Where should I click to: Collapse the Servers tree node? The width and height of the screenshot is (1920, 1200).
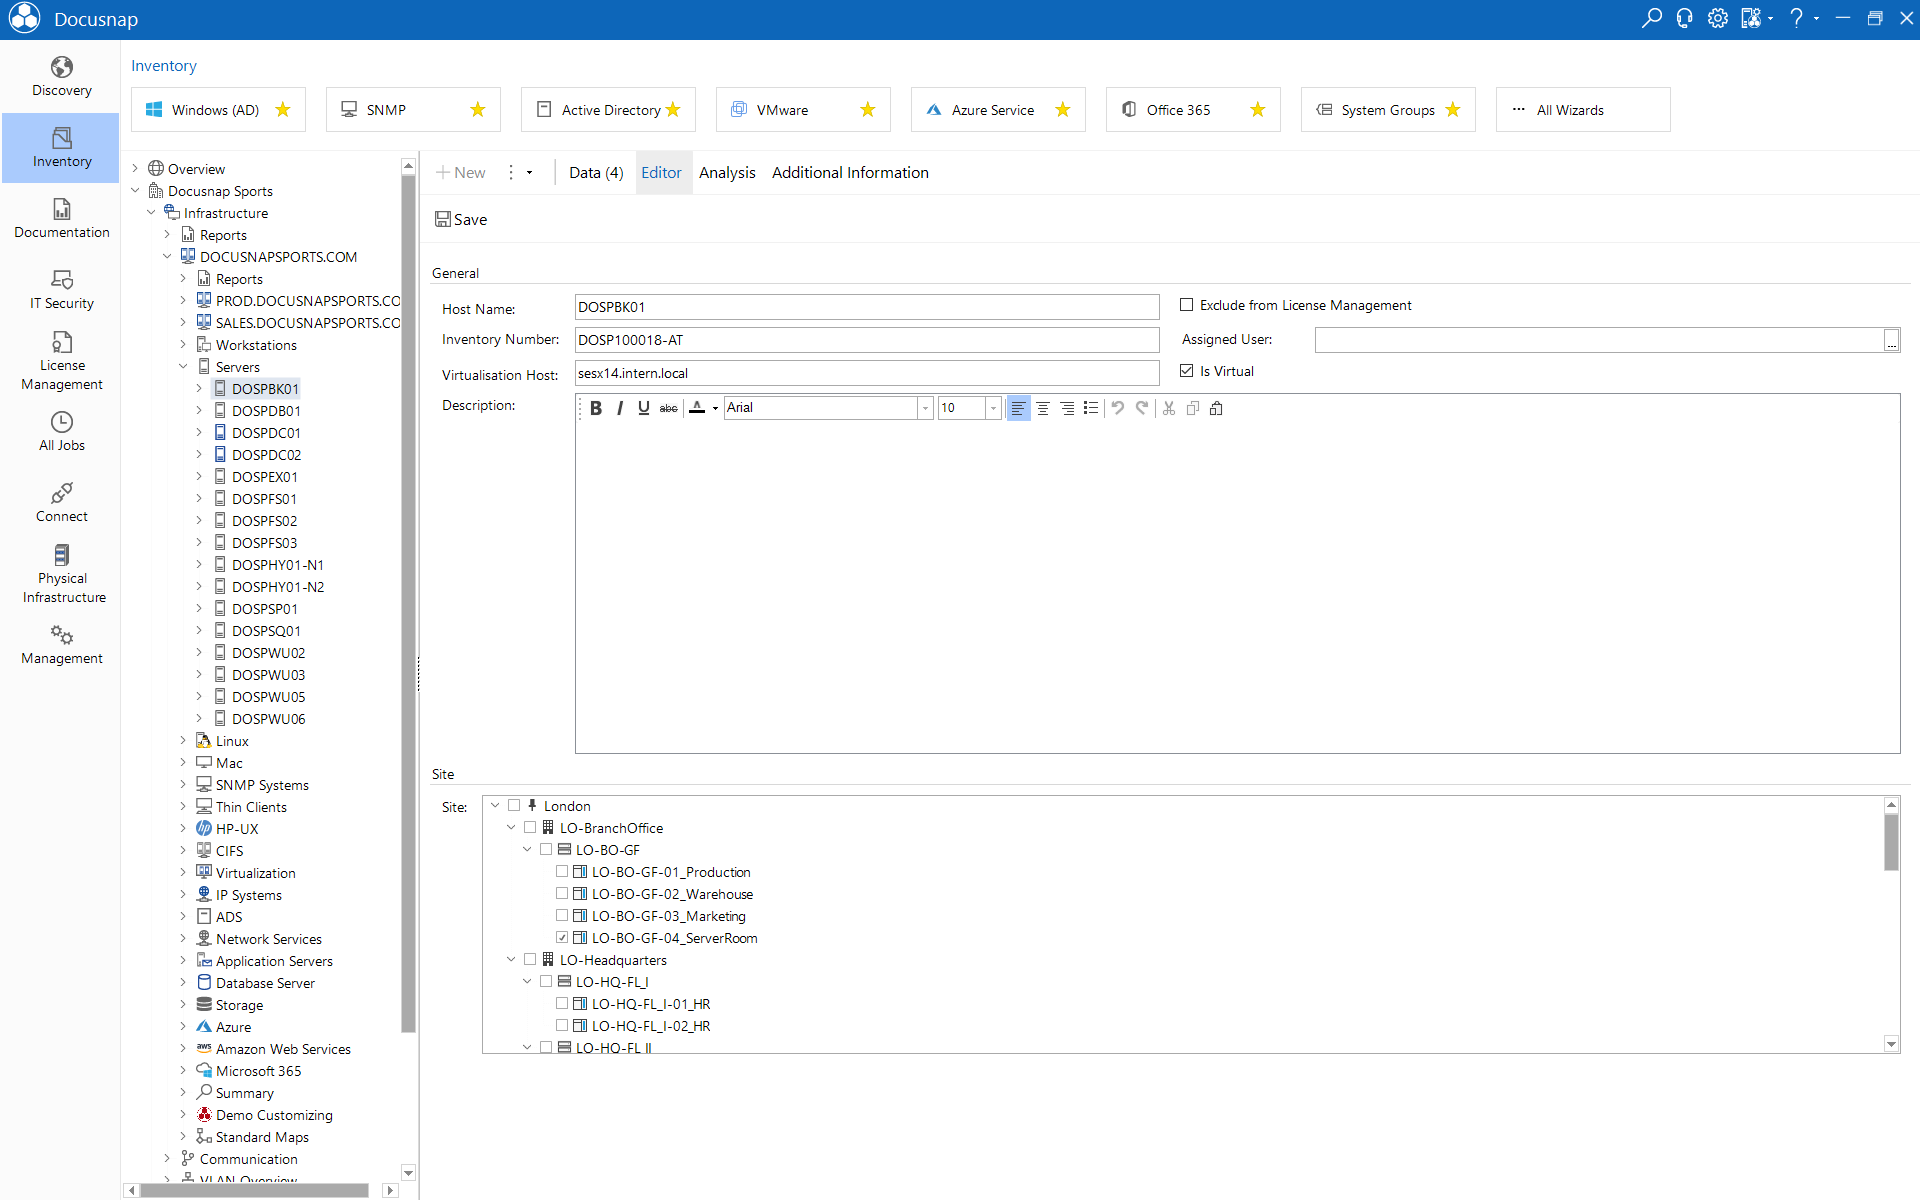pos(183,367)
